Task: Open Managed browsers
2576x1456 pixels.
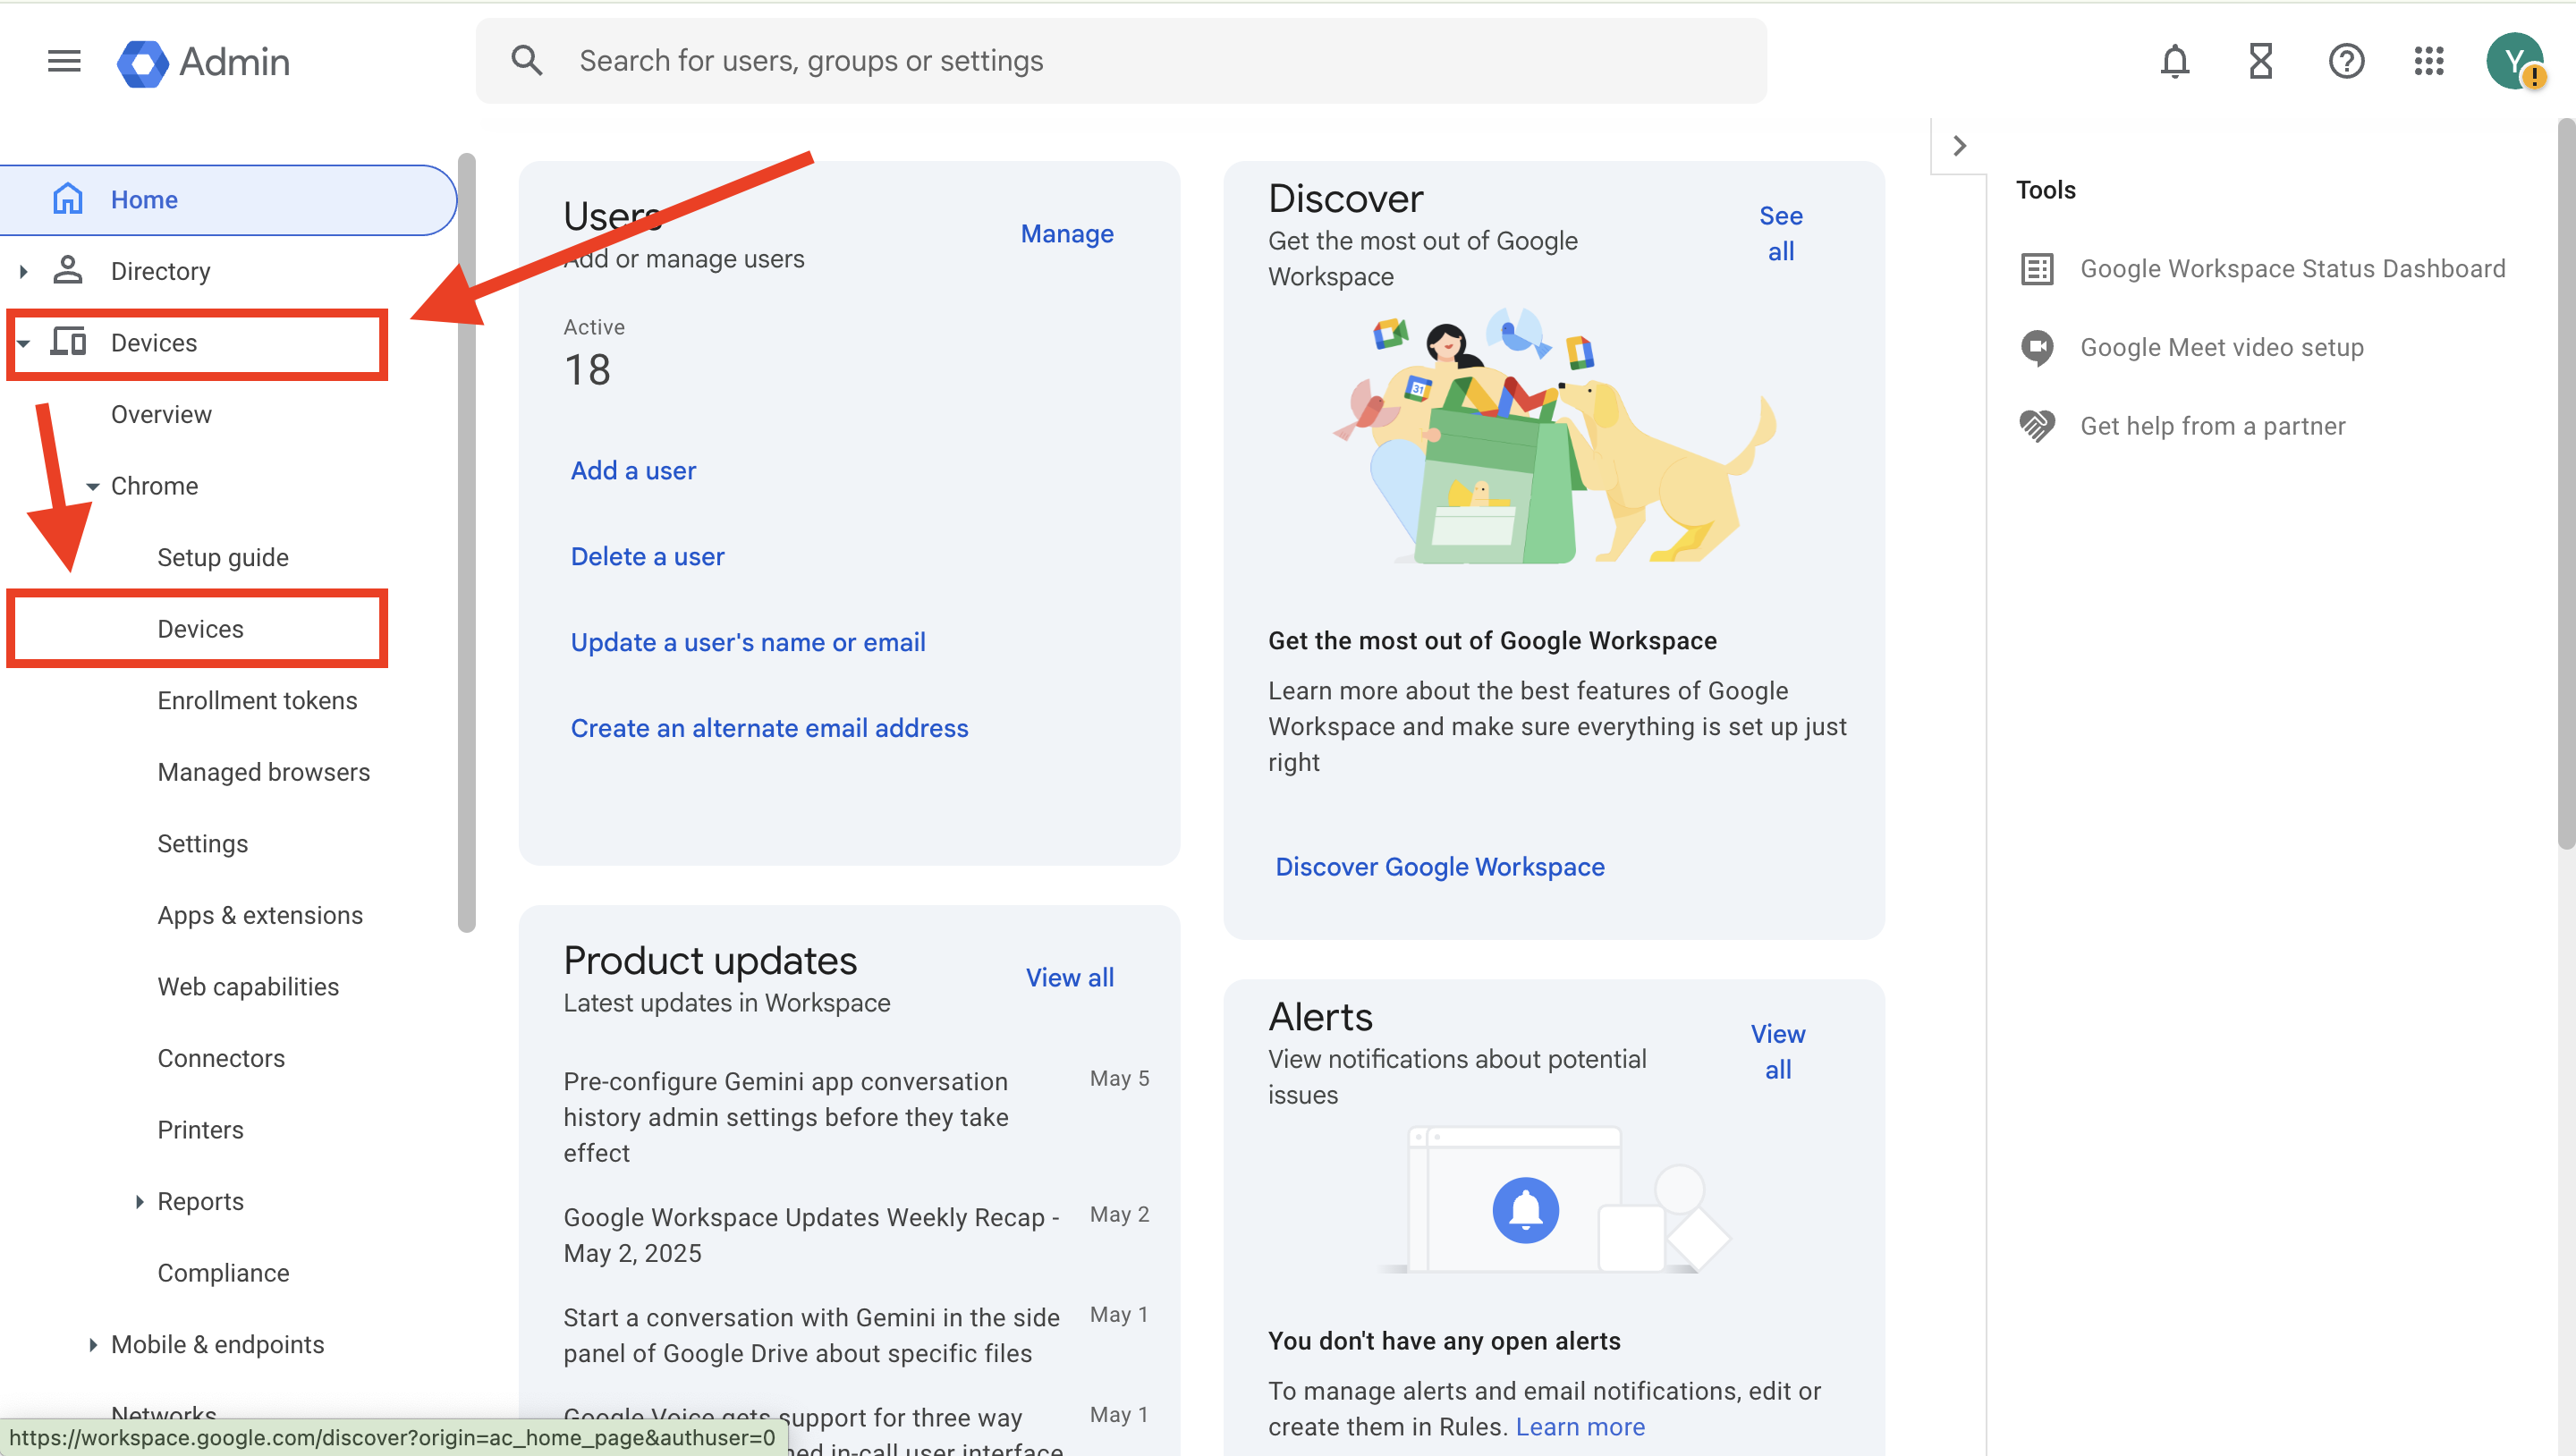Action: click(264, 772)
